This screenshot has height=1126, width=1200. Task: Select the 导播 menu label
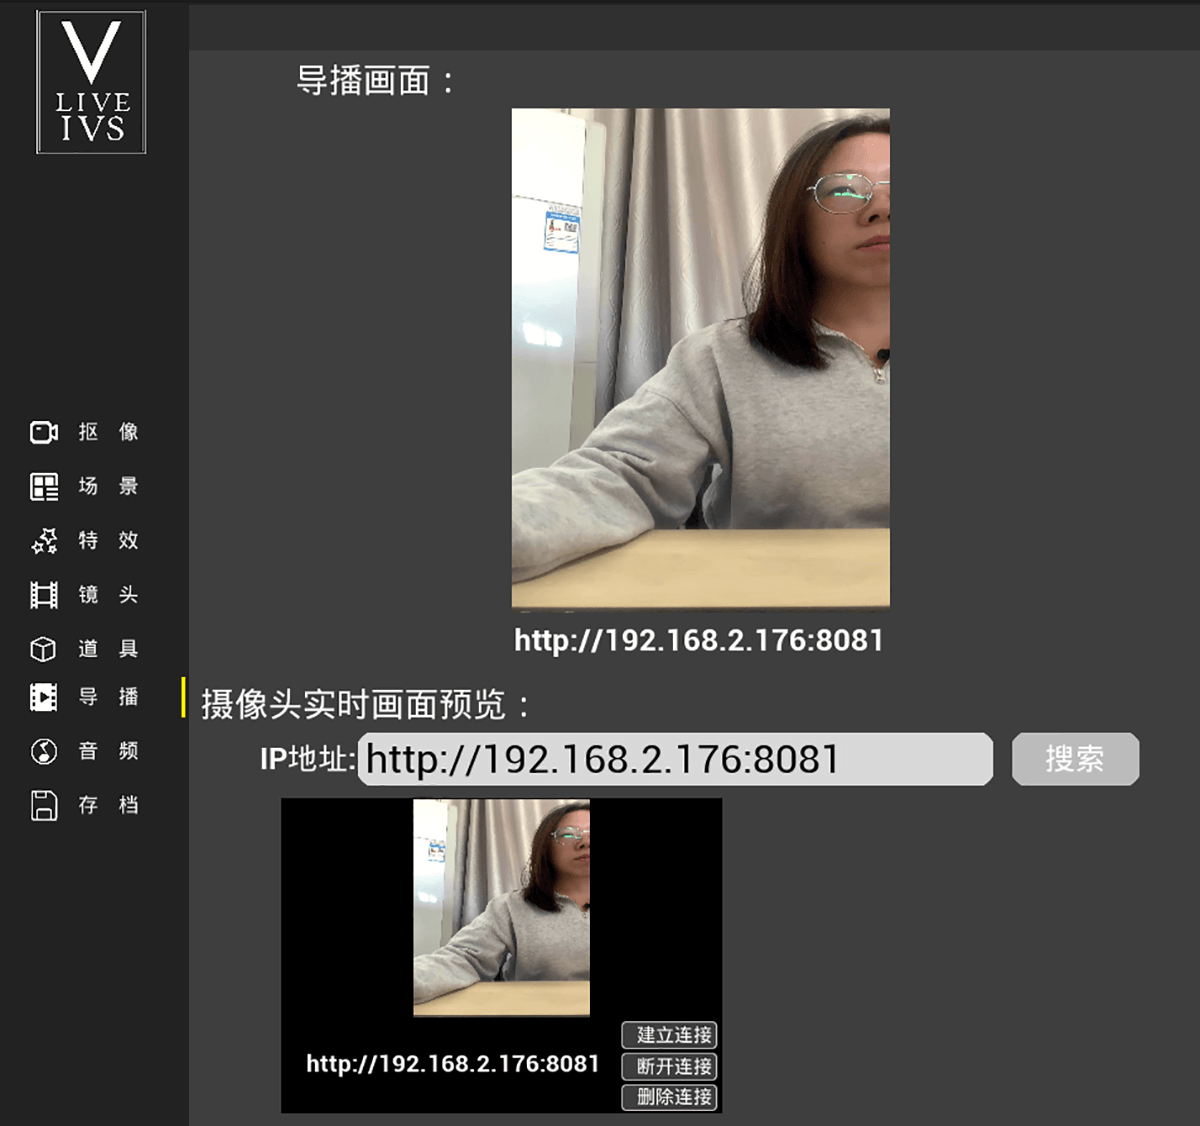(108, 696)
